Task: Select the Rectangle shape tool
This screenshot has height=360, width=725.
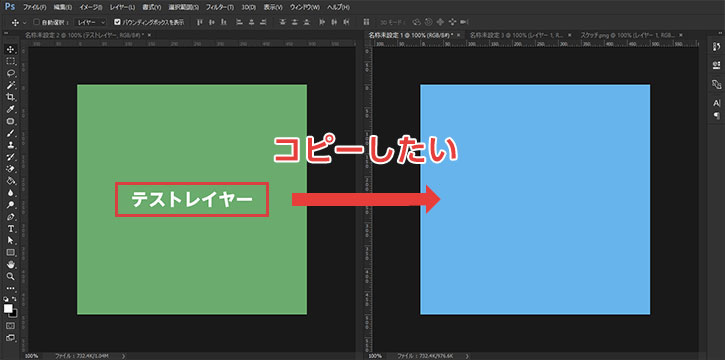Action: point(11,253)
